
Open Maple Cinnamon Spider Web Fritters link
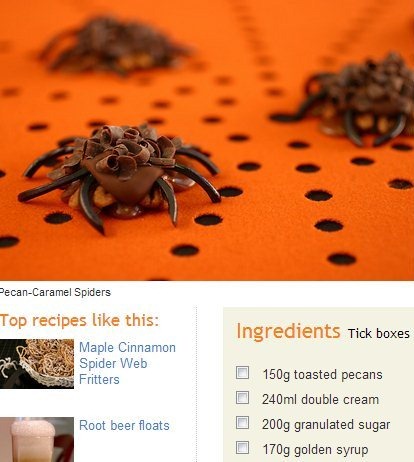point(127,363)
